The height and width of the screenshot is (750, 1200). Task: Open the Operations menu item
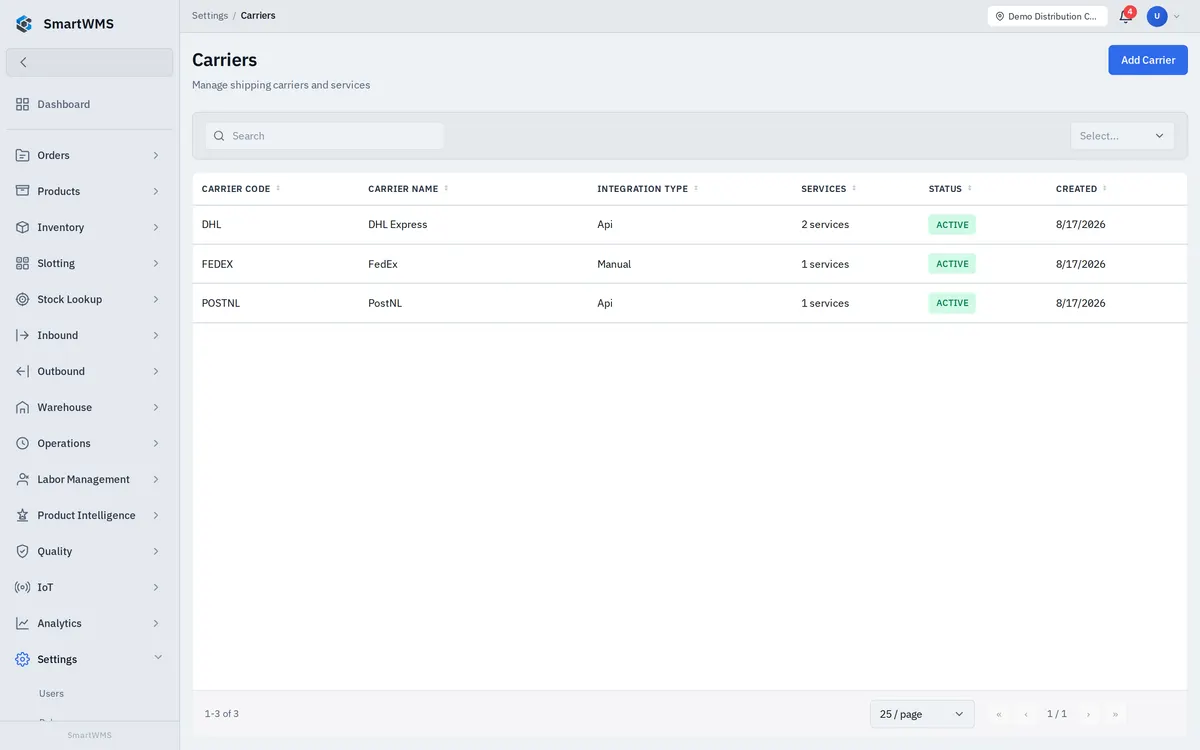[89, 443]
